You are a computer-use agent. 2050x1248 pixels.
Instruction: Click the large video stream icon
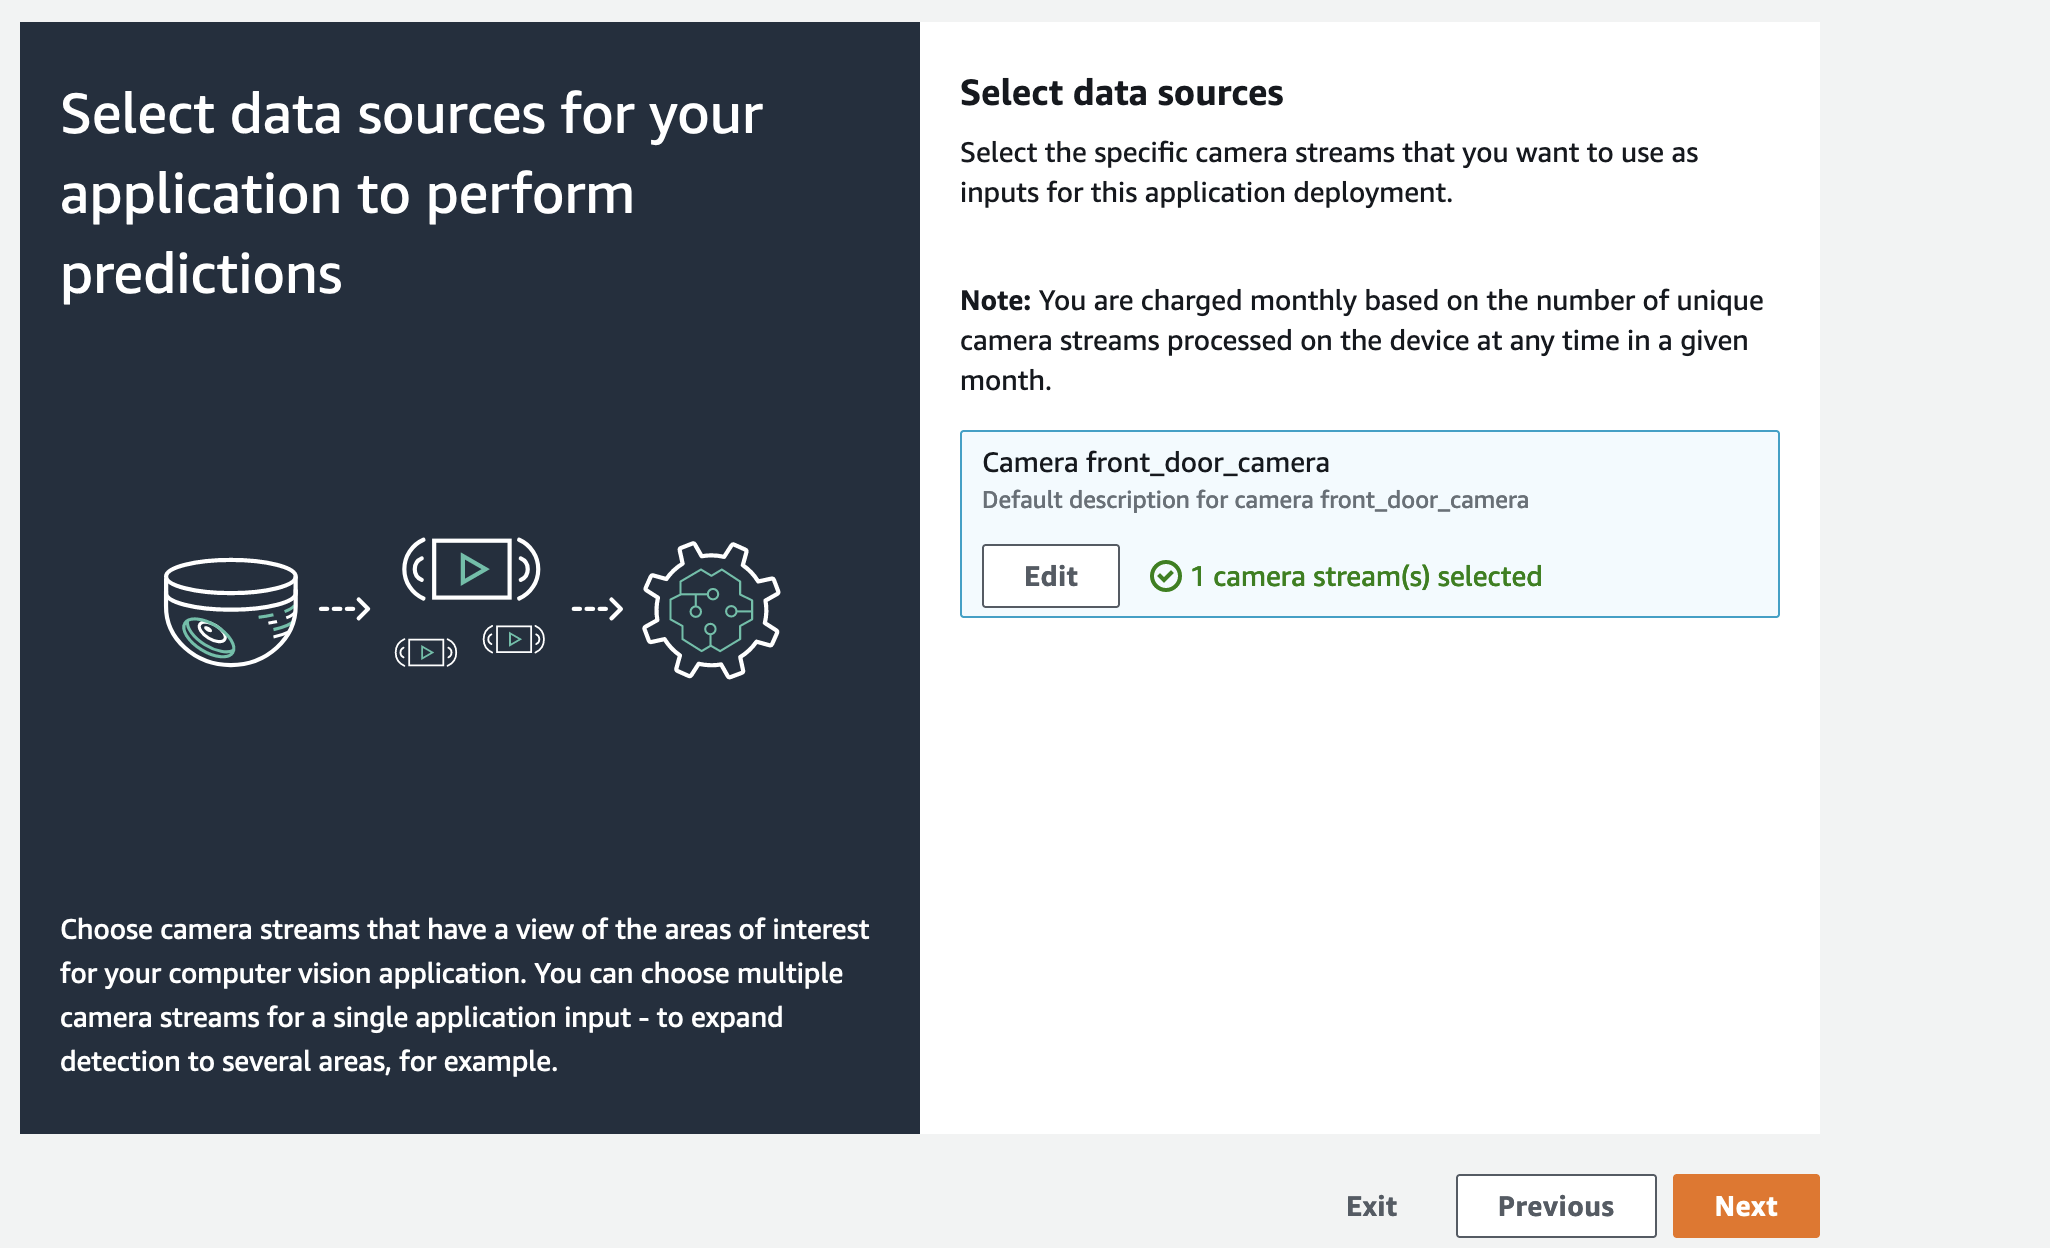tap(471, 569)
